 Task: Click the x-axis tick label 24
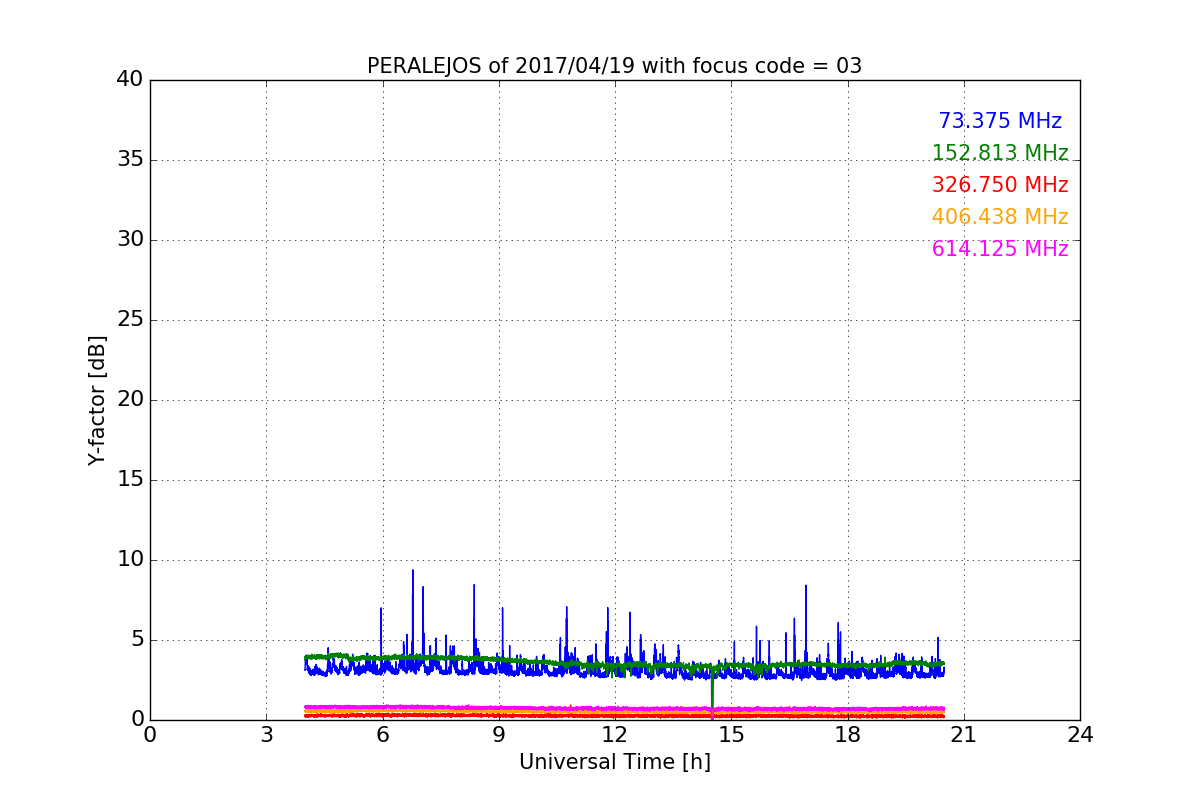tap(1080, 735)
